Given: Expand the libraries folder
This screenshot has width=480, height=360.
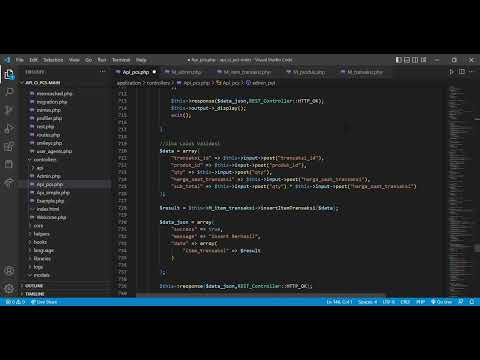Looking at the screenshot, I should coord(42,259).
